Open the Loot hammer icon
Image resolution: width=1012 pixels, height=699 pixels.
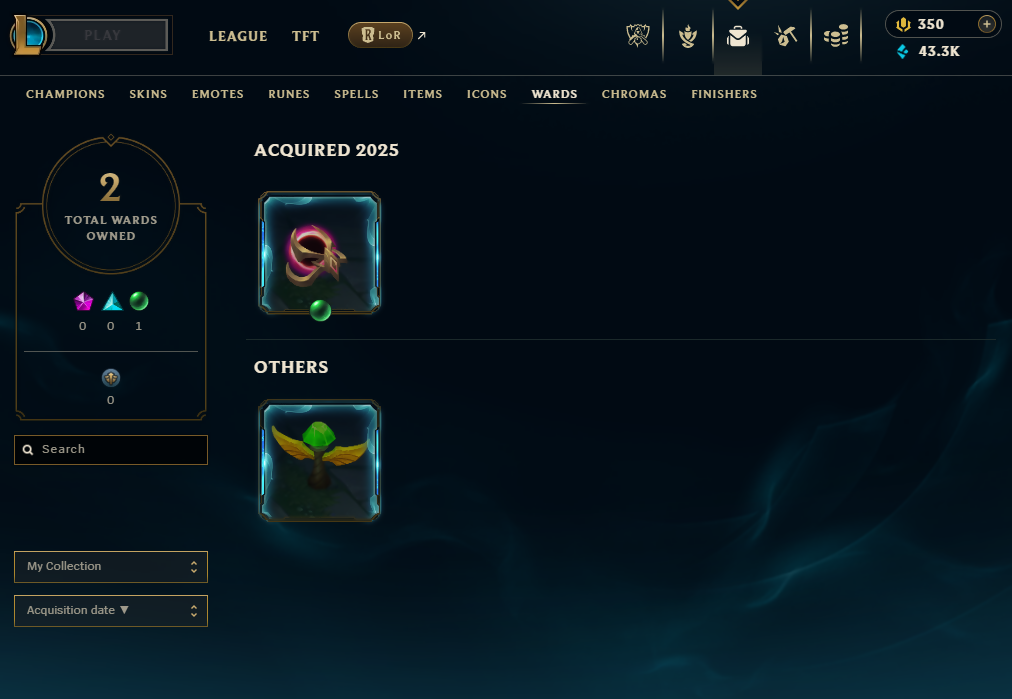coord(786,36)
